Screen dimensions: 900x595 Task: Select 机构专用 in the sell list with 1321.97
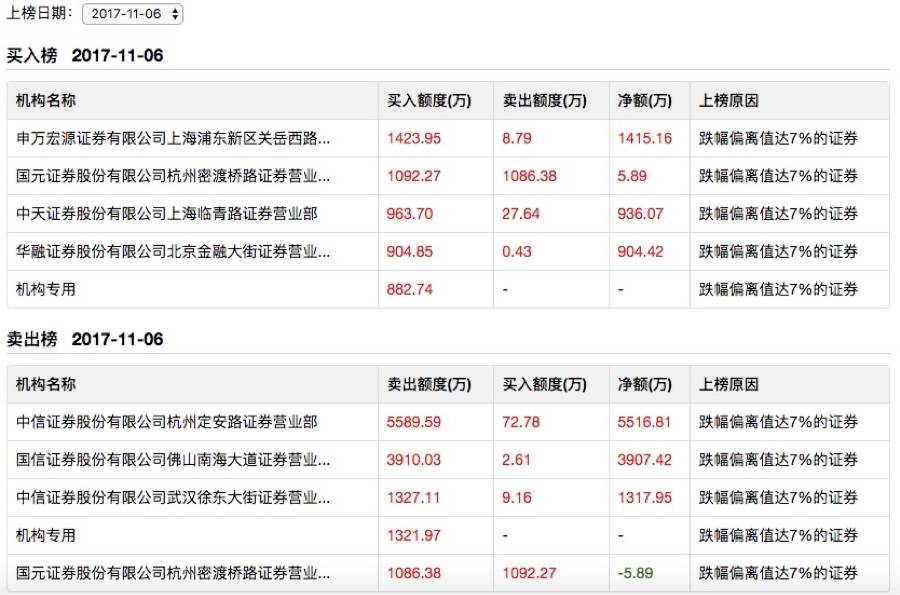(x=46, y=535)
